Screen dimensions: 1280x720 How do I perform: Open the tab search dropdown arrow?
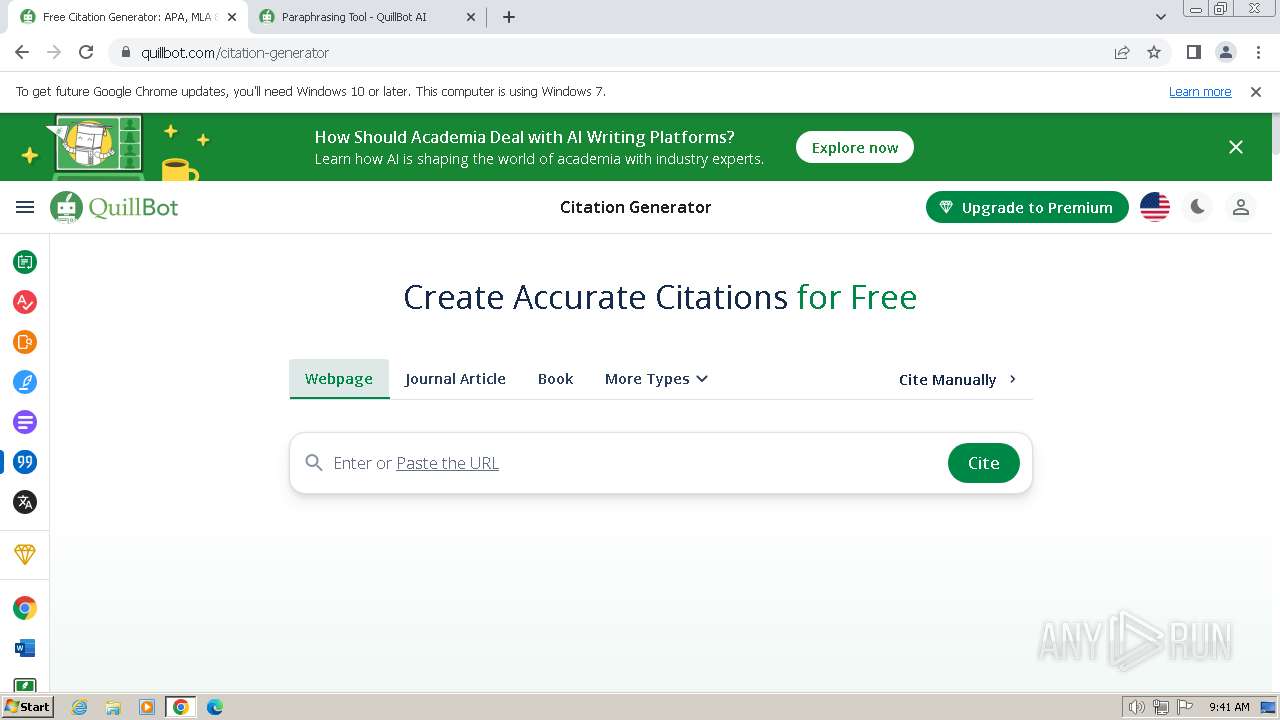[x=1161, y=17]
